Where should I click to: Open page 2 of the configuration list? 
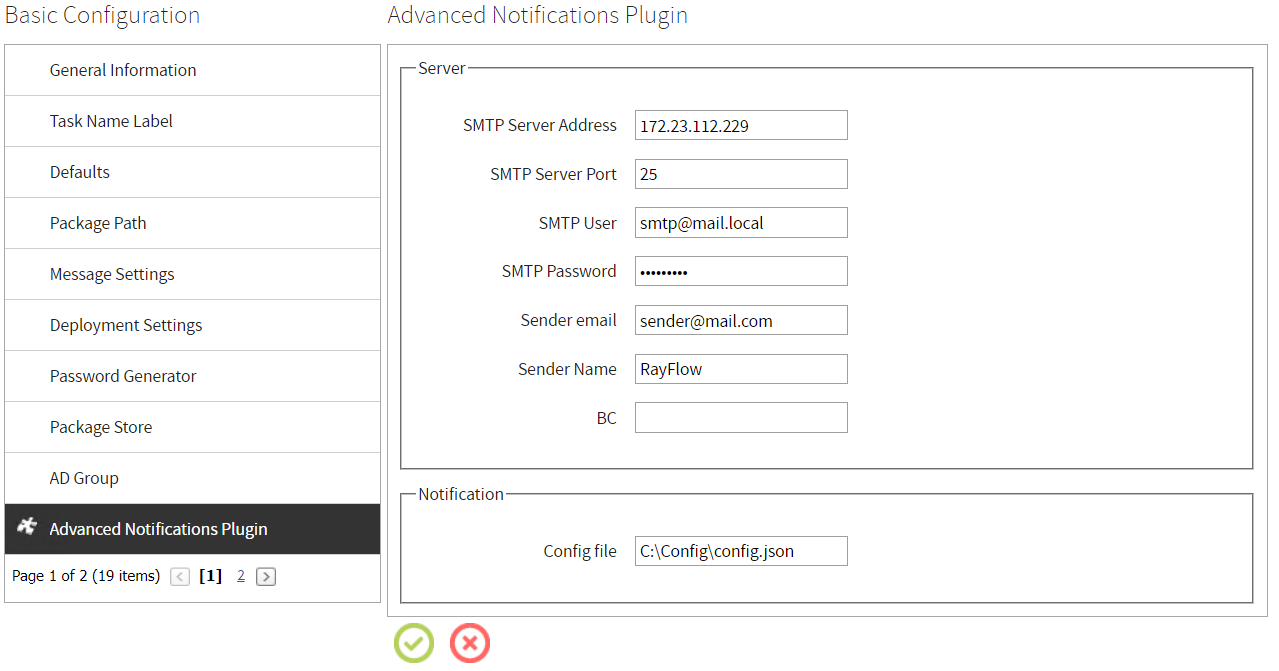(x=240, y=576)
